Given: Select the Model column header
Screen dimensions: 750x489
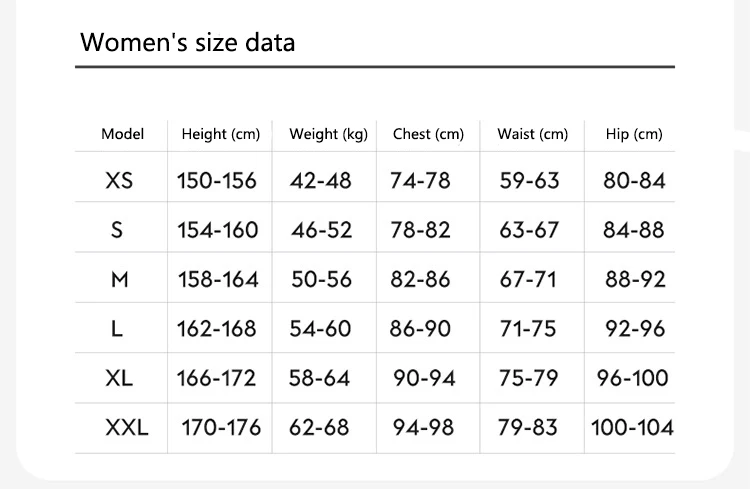Looking at the screenshot, I should (123, 134).
